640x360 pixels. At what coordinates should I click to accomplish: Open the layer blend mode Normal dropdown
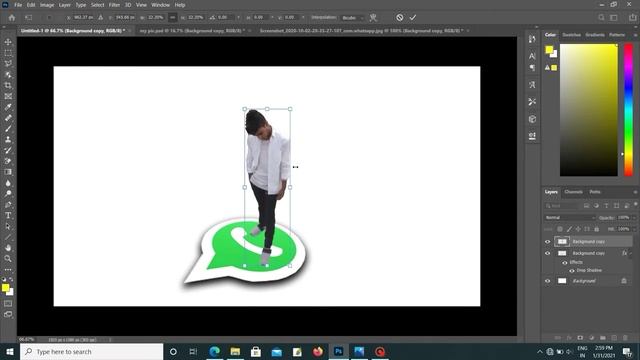pyautogui.click(x=570, y=218)
